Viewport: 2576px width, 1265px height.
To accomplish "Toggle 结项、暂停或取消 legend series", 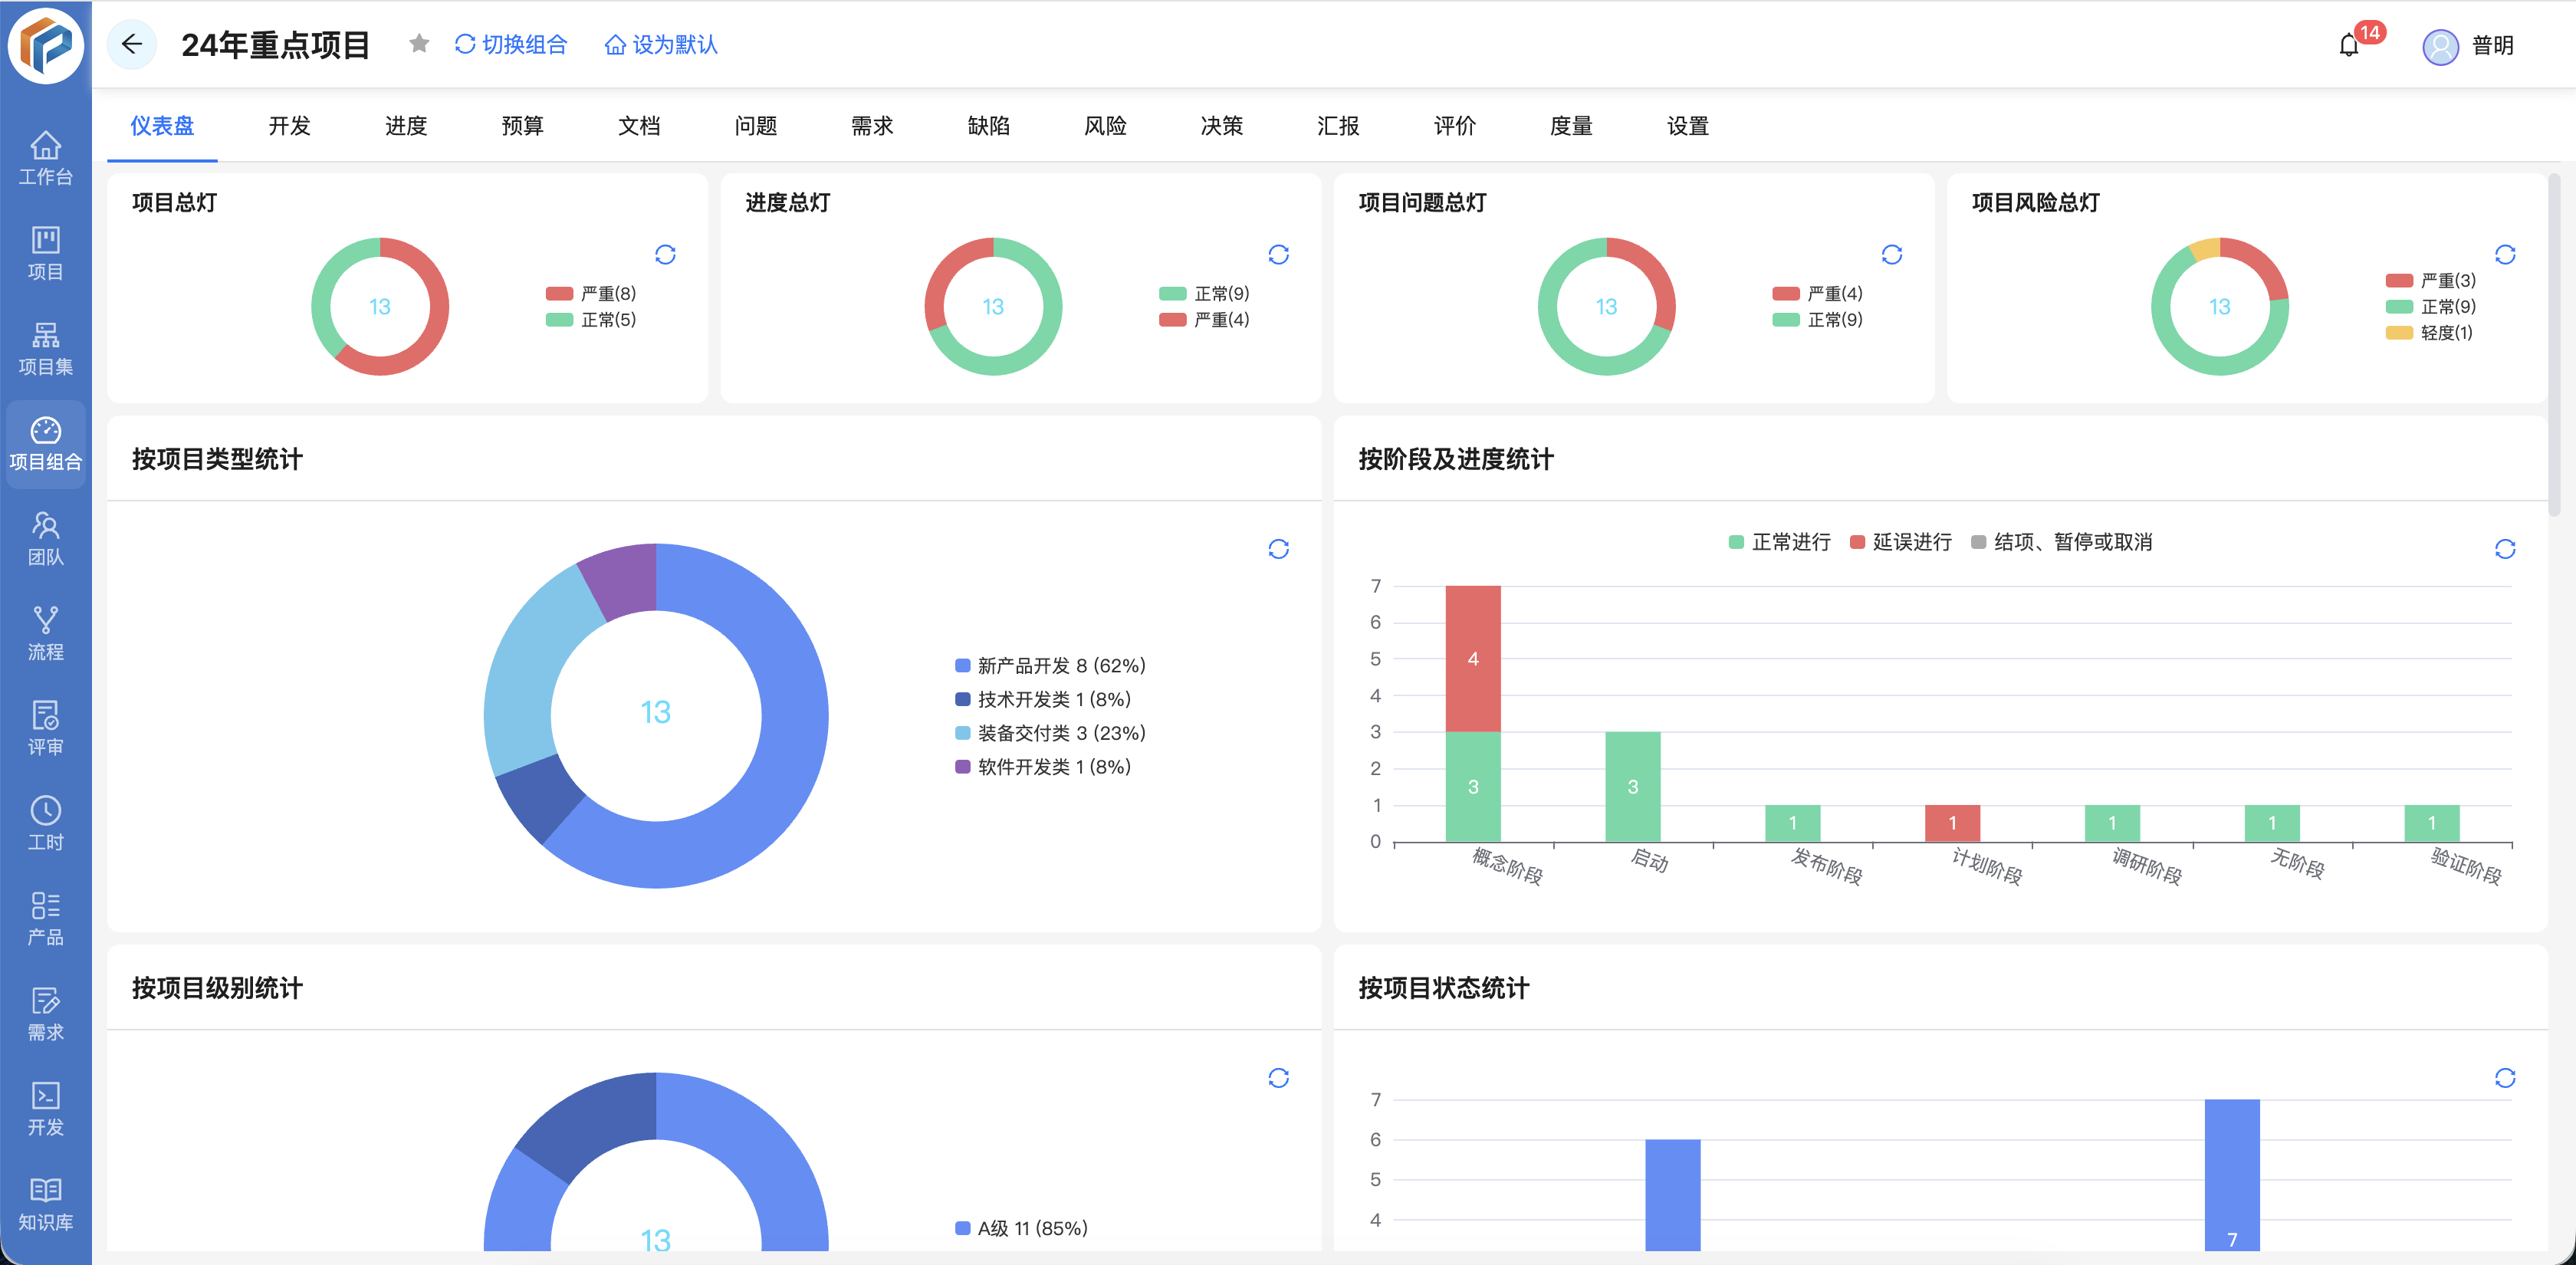I will click(x=2062, y=542).
